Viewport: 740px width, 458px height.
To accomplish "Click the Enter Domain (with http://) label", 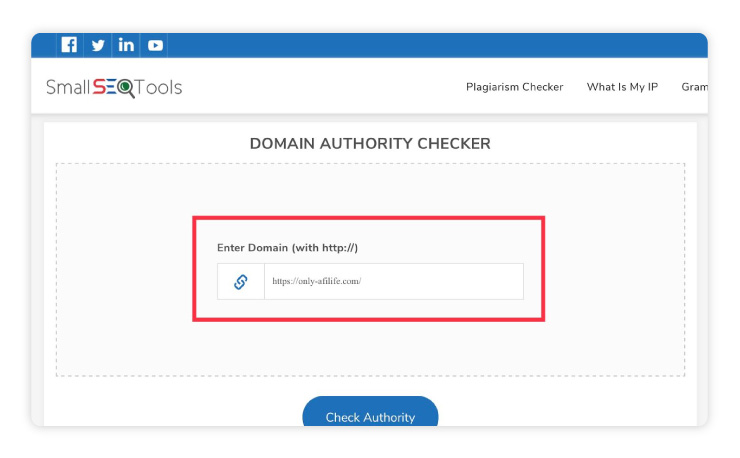I will pyautogui.click(x=287, y=247).
